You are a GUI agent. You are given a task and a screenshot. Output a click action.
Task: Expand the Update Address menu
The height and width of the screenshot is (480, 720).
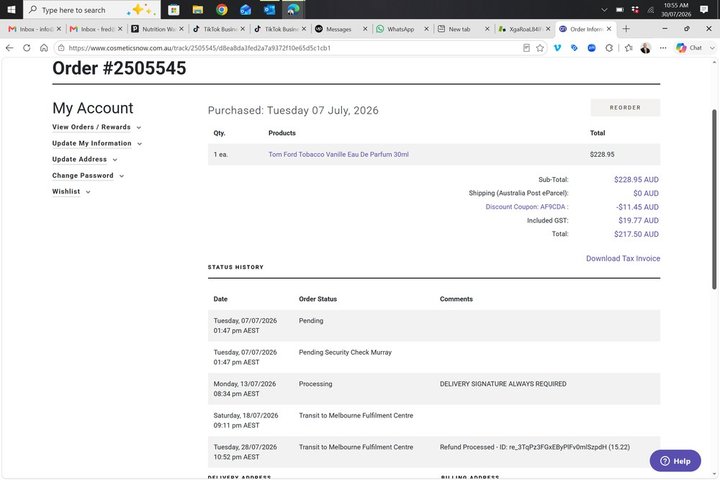(84, 159)
